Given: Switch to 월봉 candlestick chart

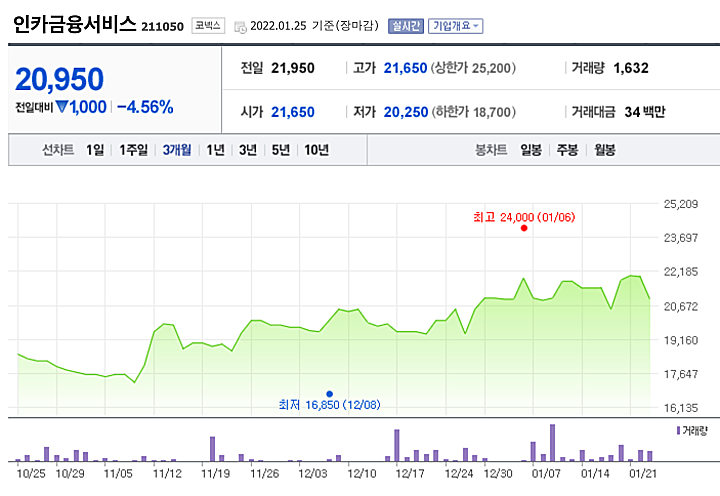Looking at the screenshot, I should point(605,150).
